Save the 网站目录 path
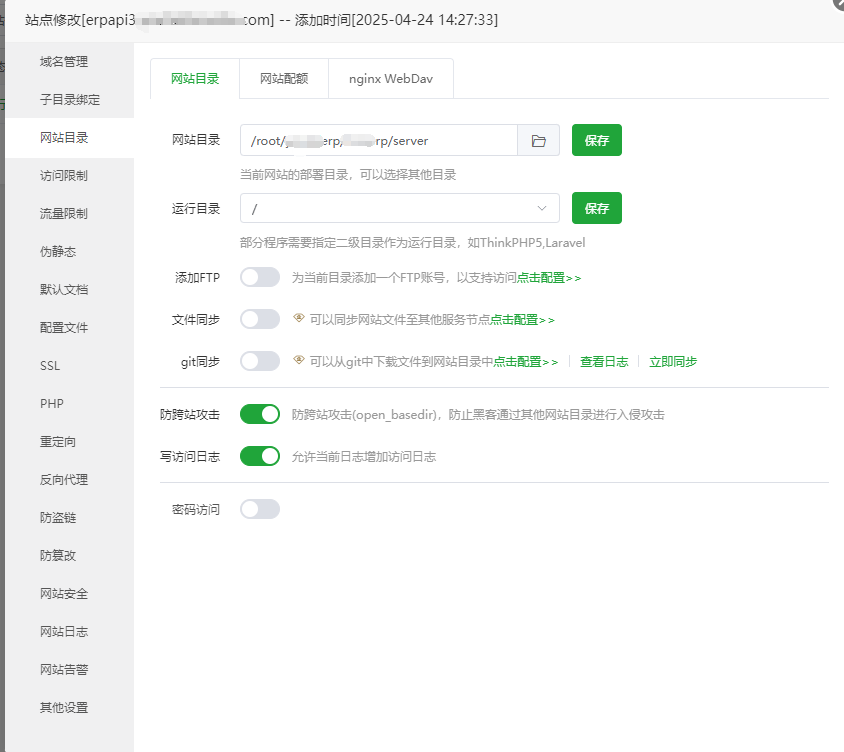 (x=596, y=140)
